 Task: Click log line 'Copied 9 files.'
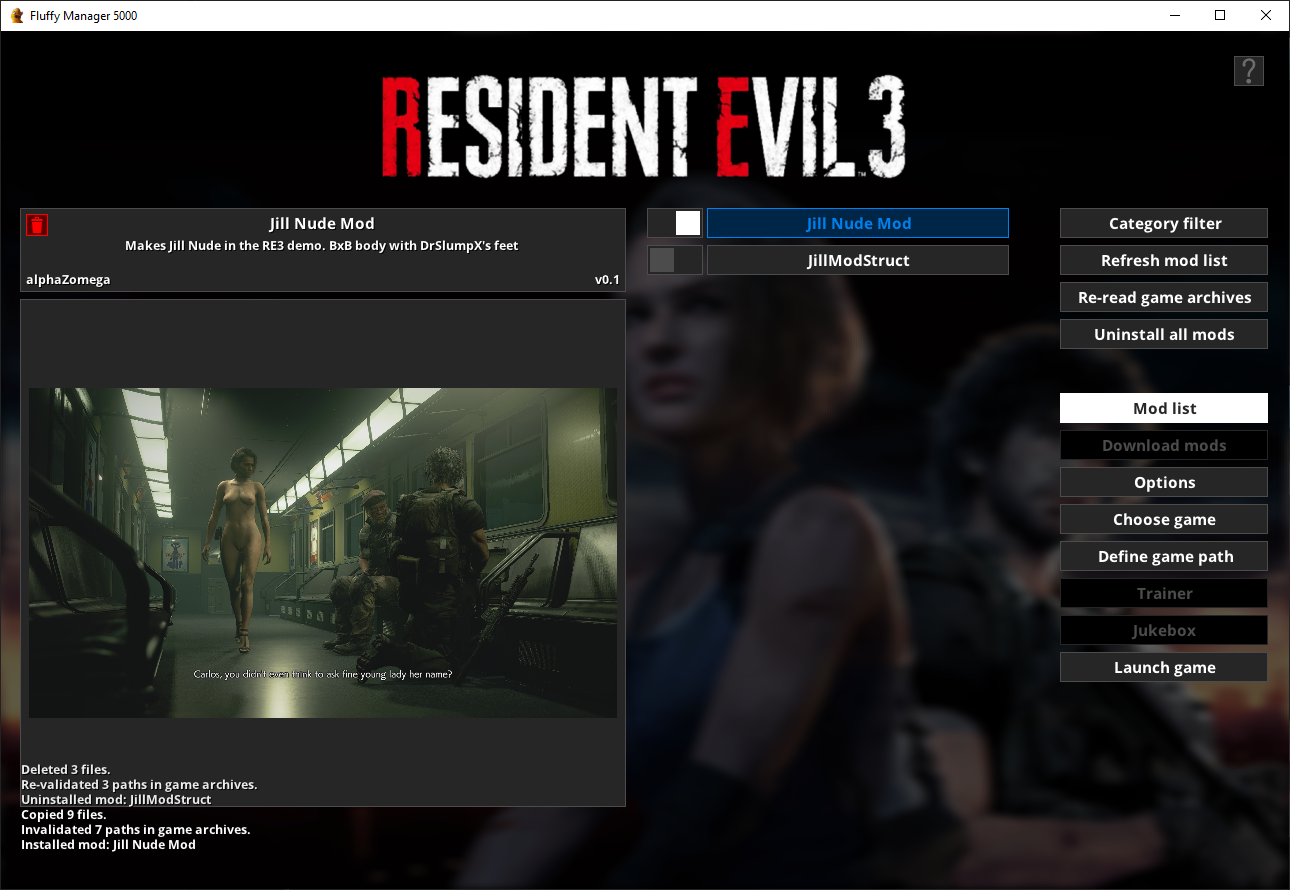63,815
